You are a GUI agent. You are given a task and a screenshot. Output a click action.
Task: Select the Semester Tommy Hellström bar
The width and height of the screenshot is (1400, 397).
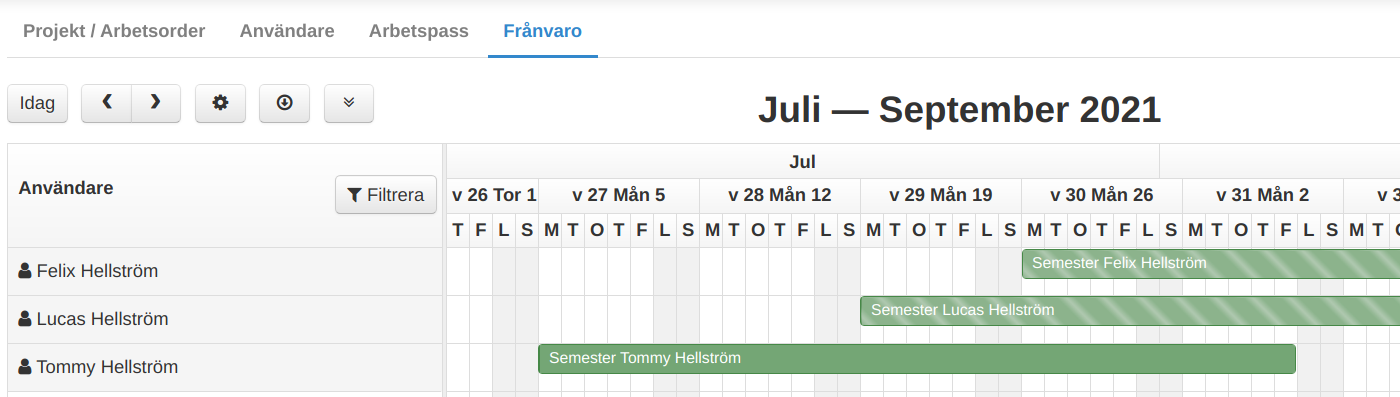pos(917,358)
